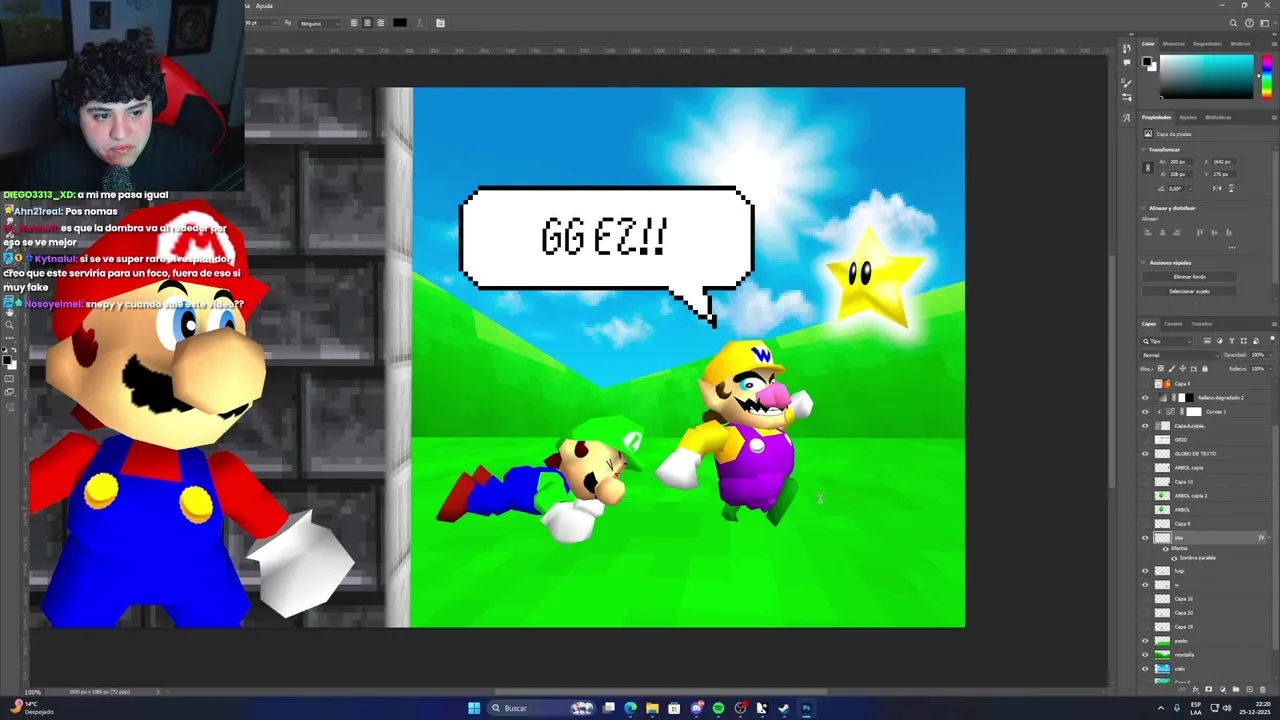Image resolution: width=1280 pixels, height=720 pixels.
Task: Click the center-align text icon in options bar
Action: [x=367, y=23]
